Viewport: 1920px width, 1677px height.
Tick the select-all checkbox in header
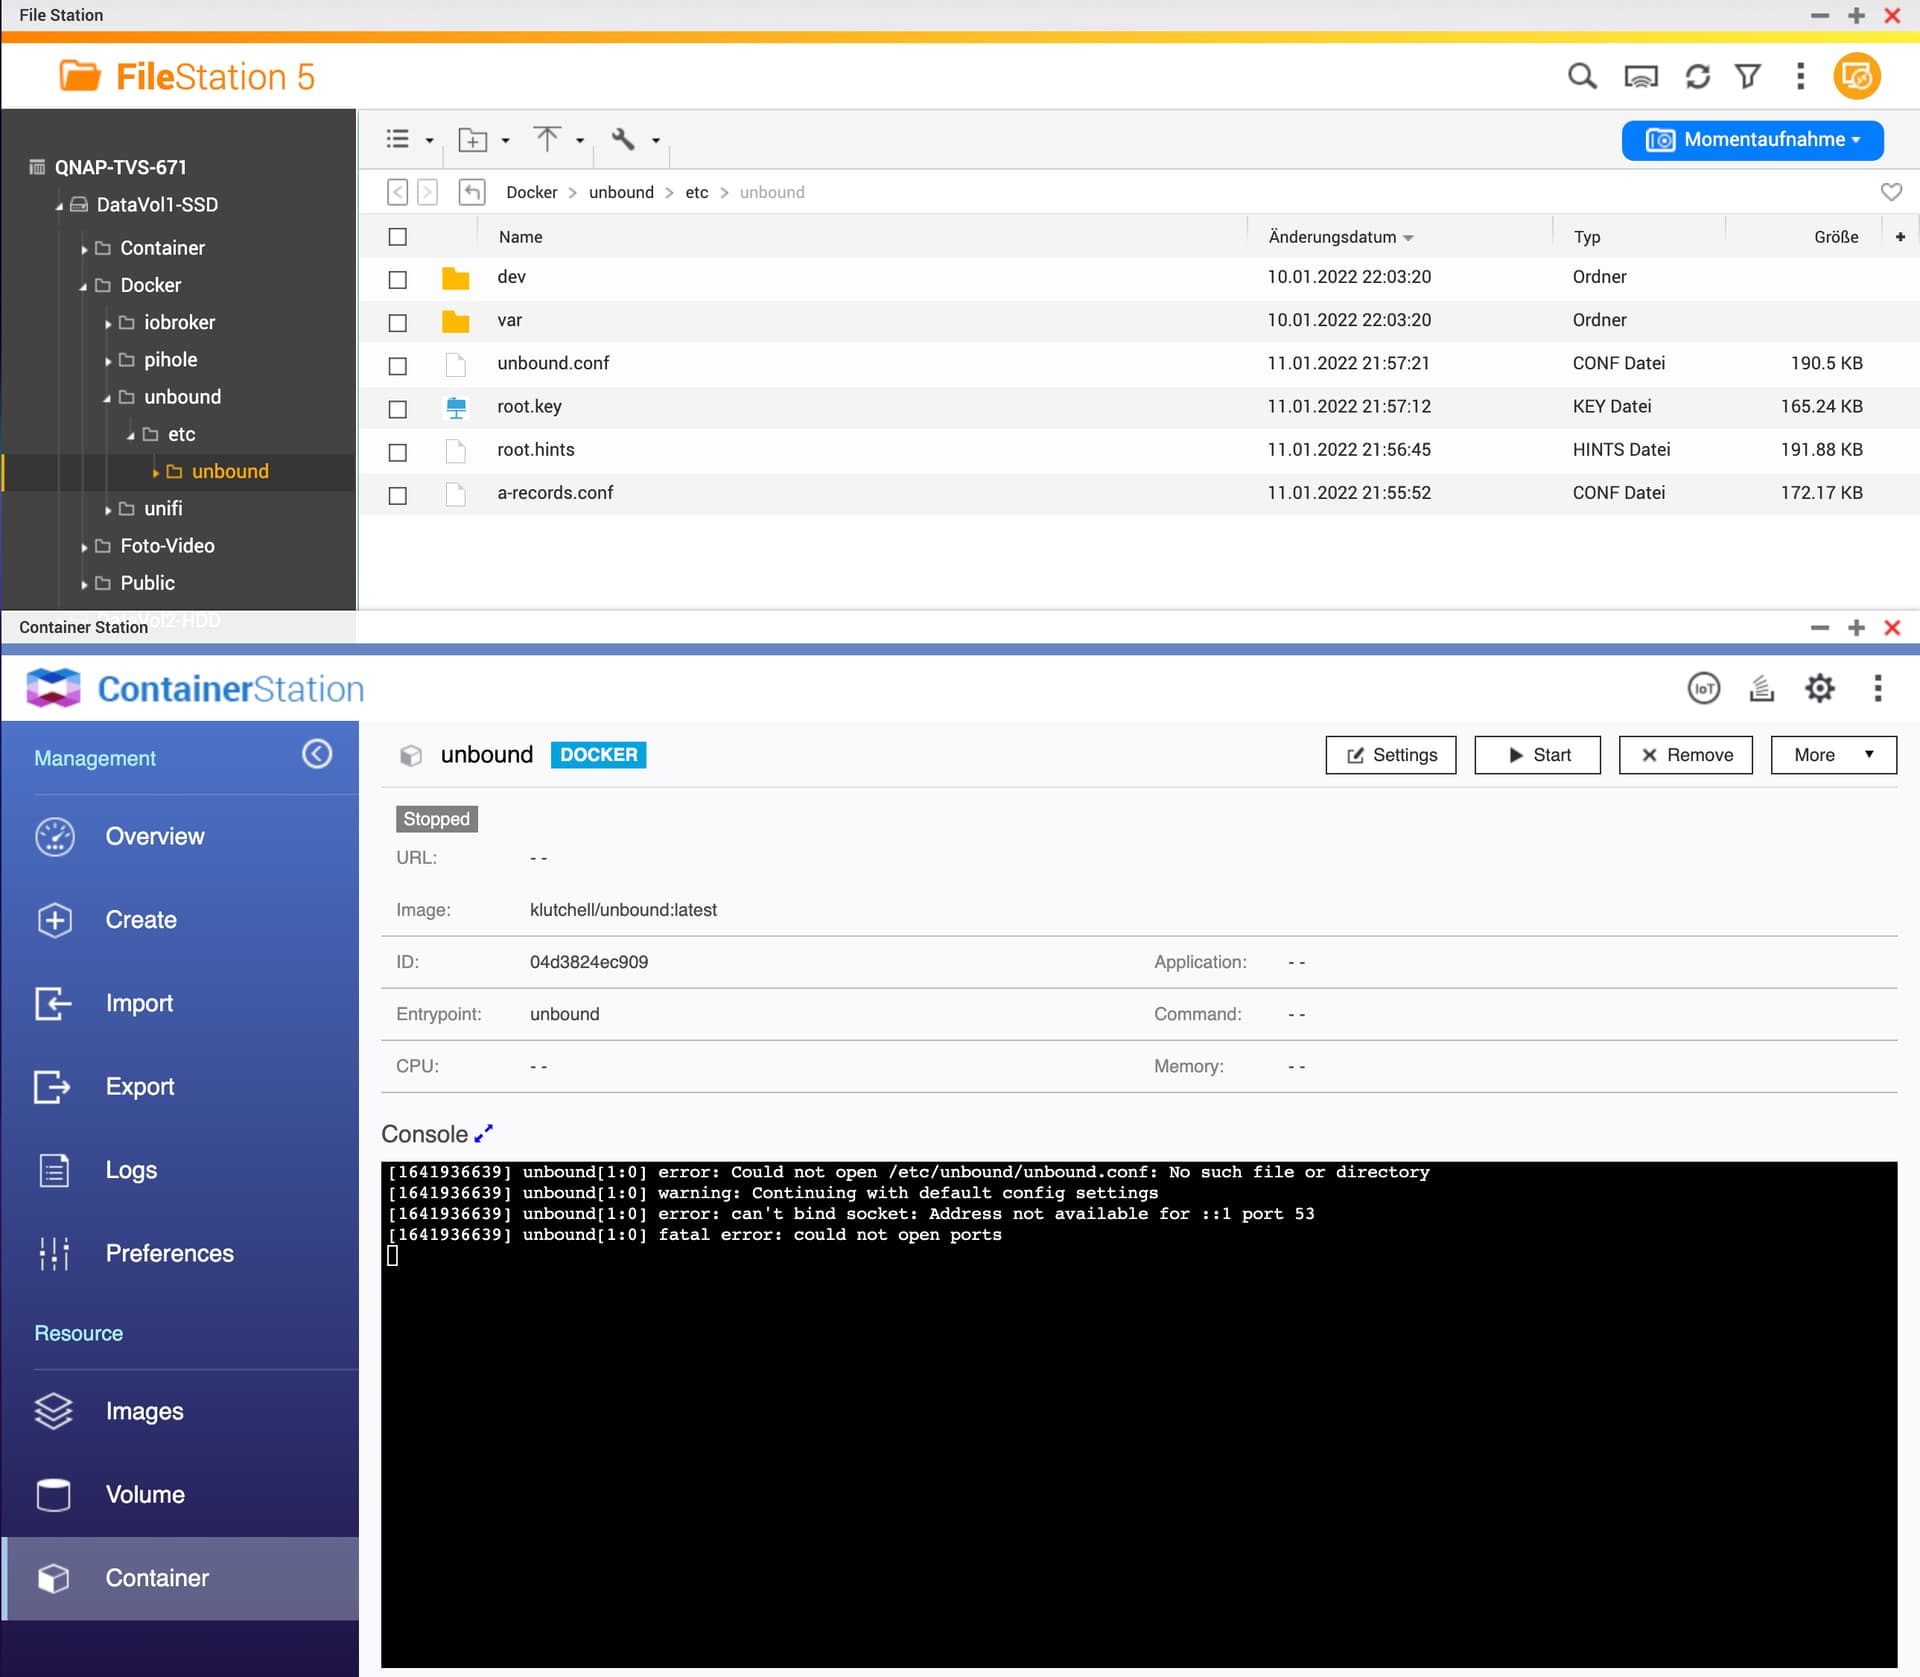(397, 237)
